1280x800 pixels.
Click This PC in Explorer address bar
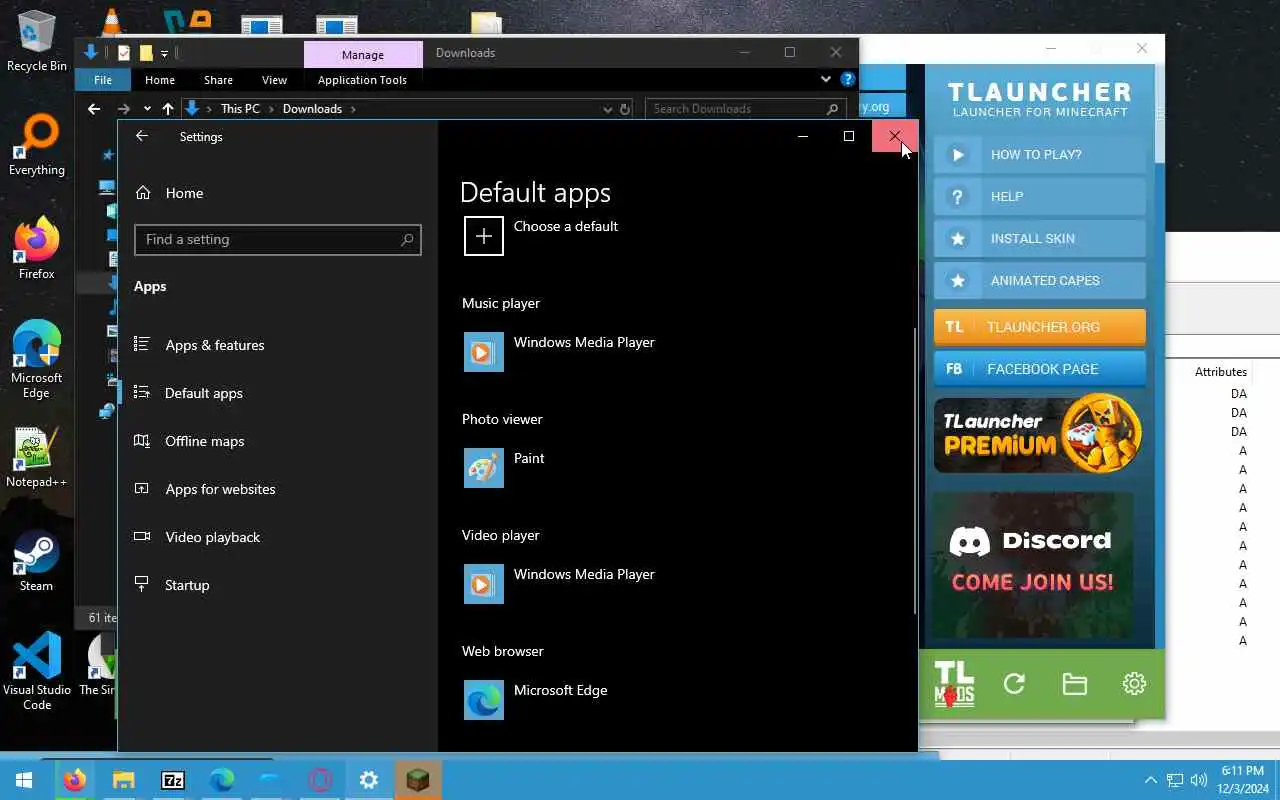coord(240,109)
